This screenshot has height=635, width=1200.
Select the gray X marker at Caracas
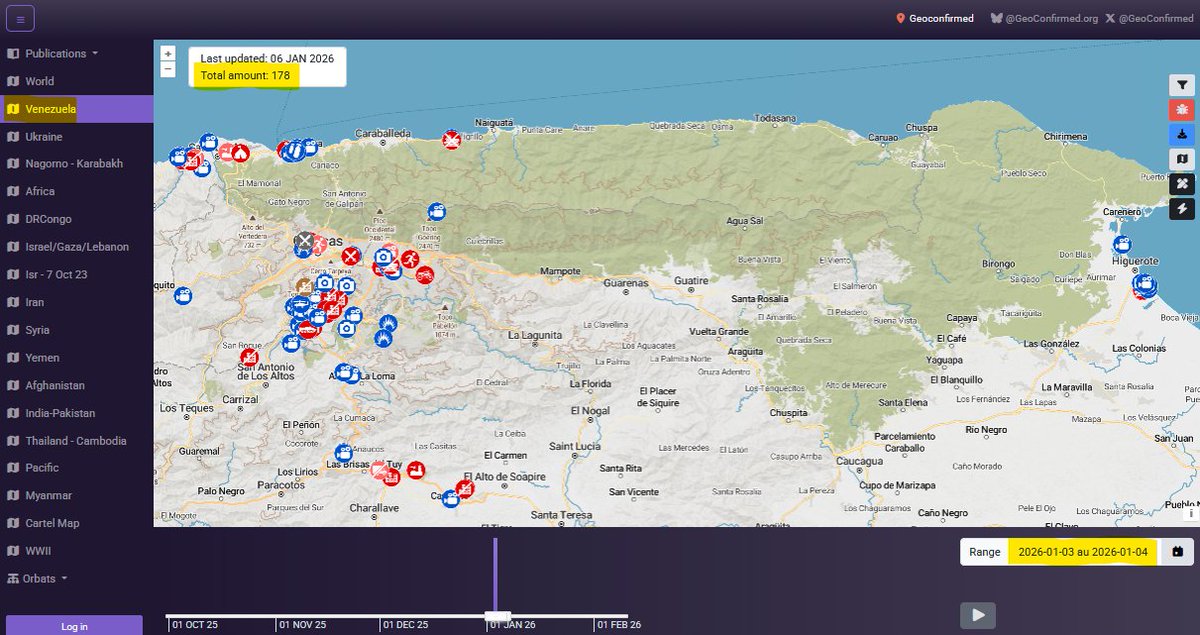pos(305,241)
